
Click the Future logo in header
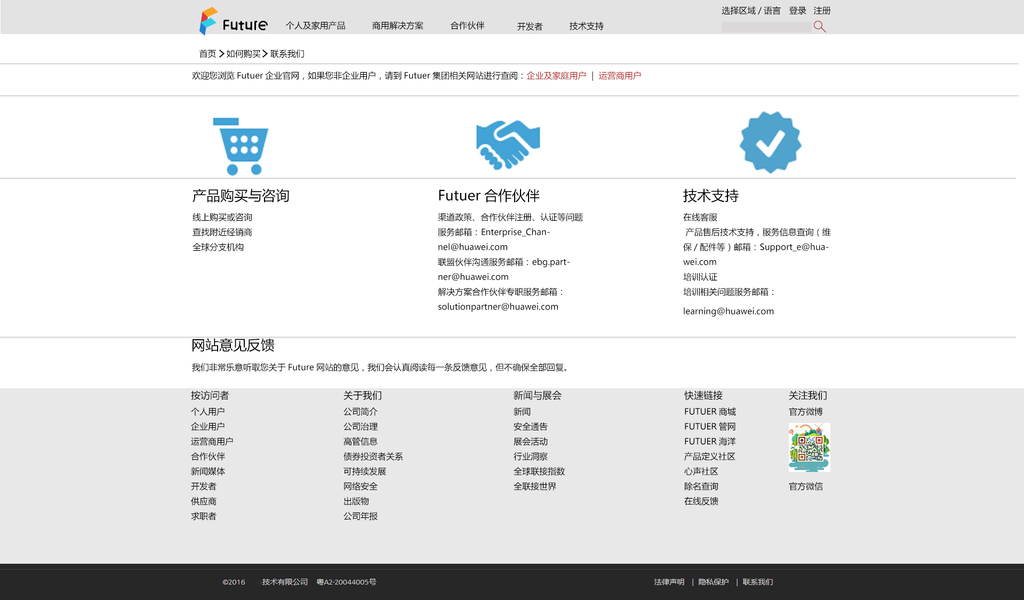pos(233,21)
